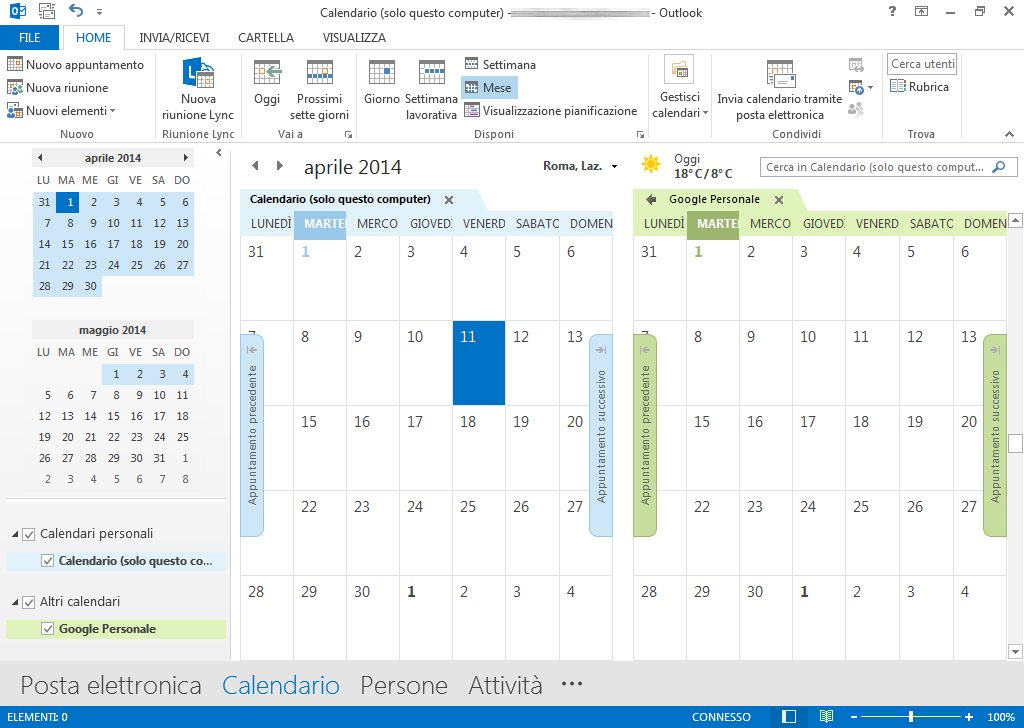Open the Rubrica address book

[920, 87]
